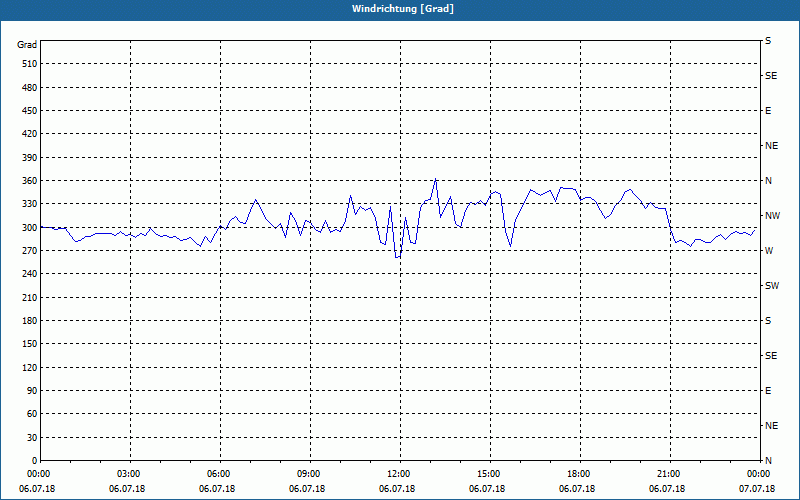
Task: Click the 00:00 label above 07.07.18
Action: pyautogui.click(x=757, y=474)
